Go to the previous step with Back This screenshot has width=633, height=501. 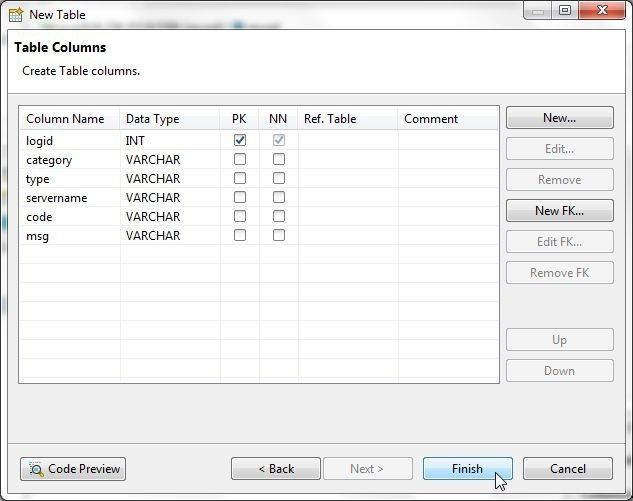coord(276,469)
